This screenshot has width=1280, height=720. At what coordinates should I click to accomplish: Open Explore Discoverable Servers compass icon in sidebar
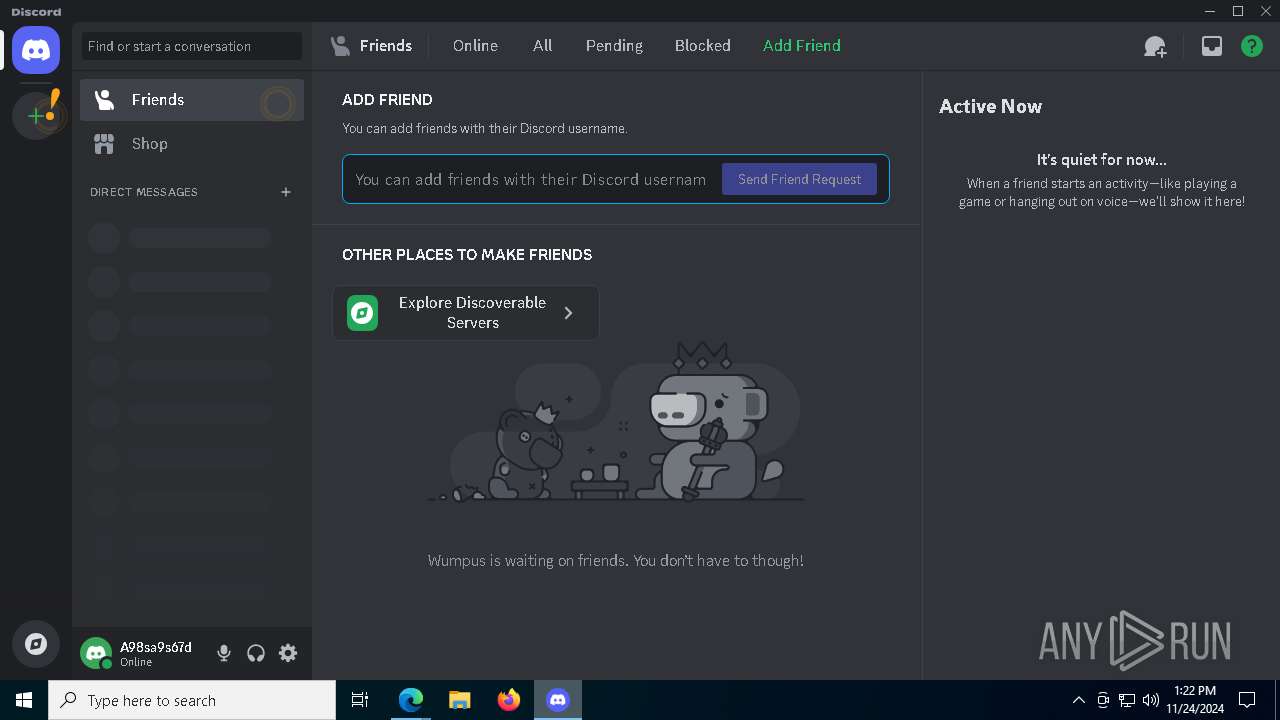[36, 644]
